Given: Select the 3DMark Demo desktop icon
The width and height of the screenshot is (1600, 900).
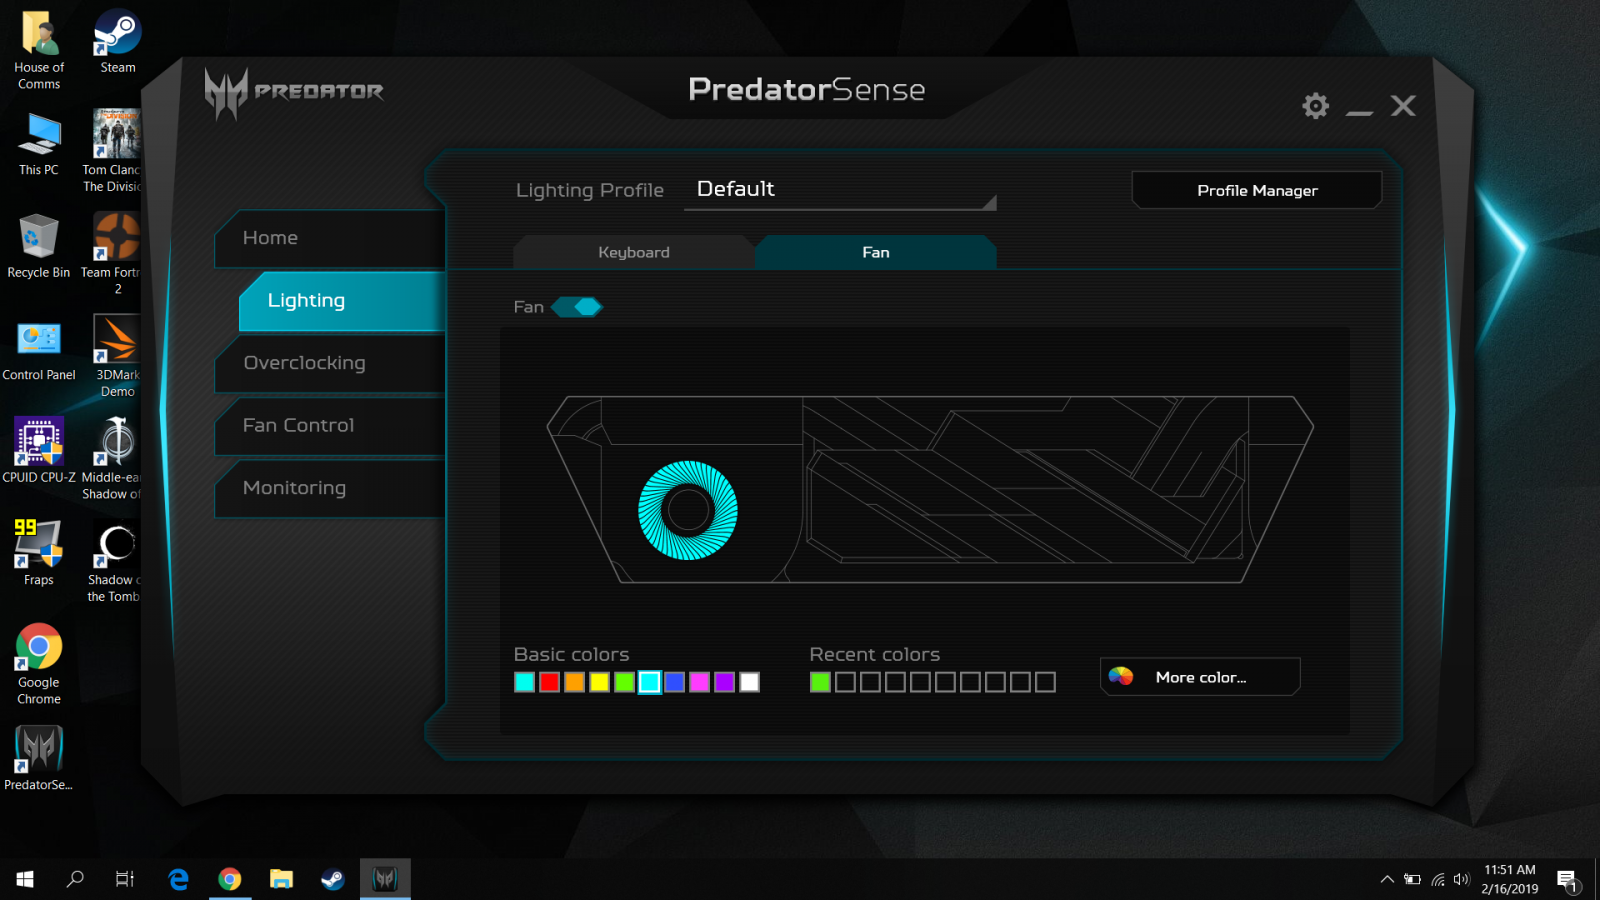Looking at the screenshot, I should 116,357.
